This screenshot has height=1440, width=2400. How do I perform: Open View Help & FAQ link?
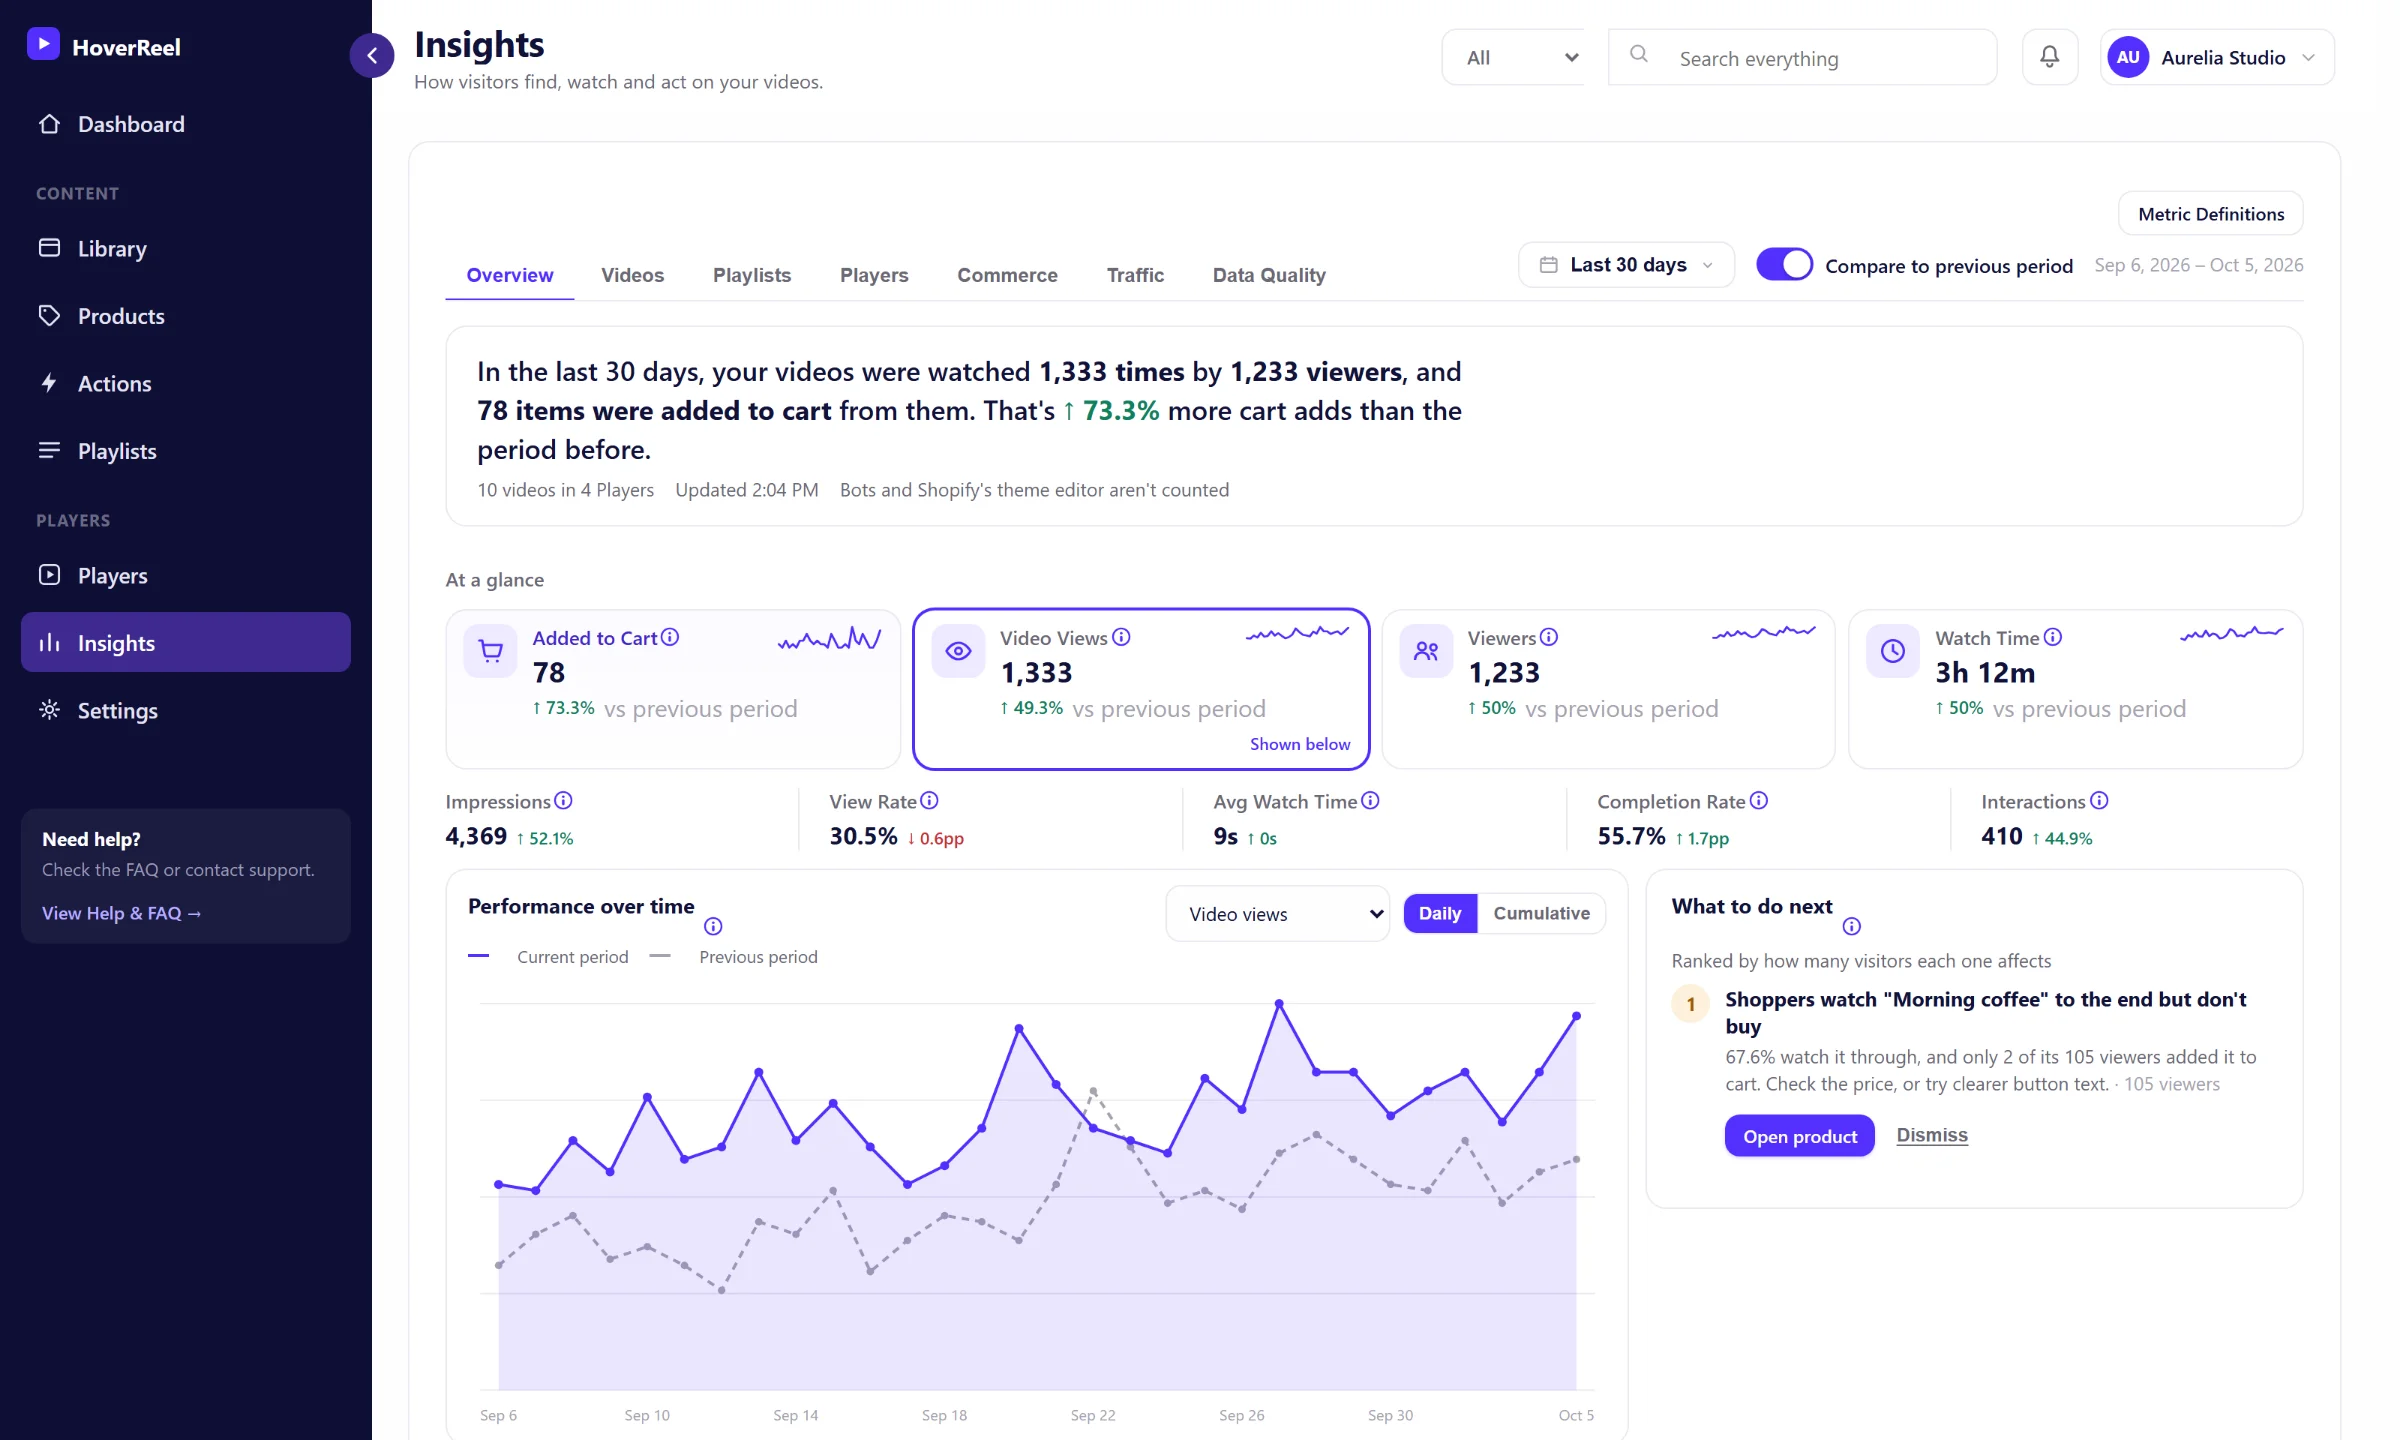click(122, 913)
